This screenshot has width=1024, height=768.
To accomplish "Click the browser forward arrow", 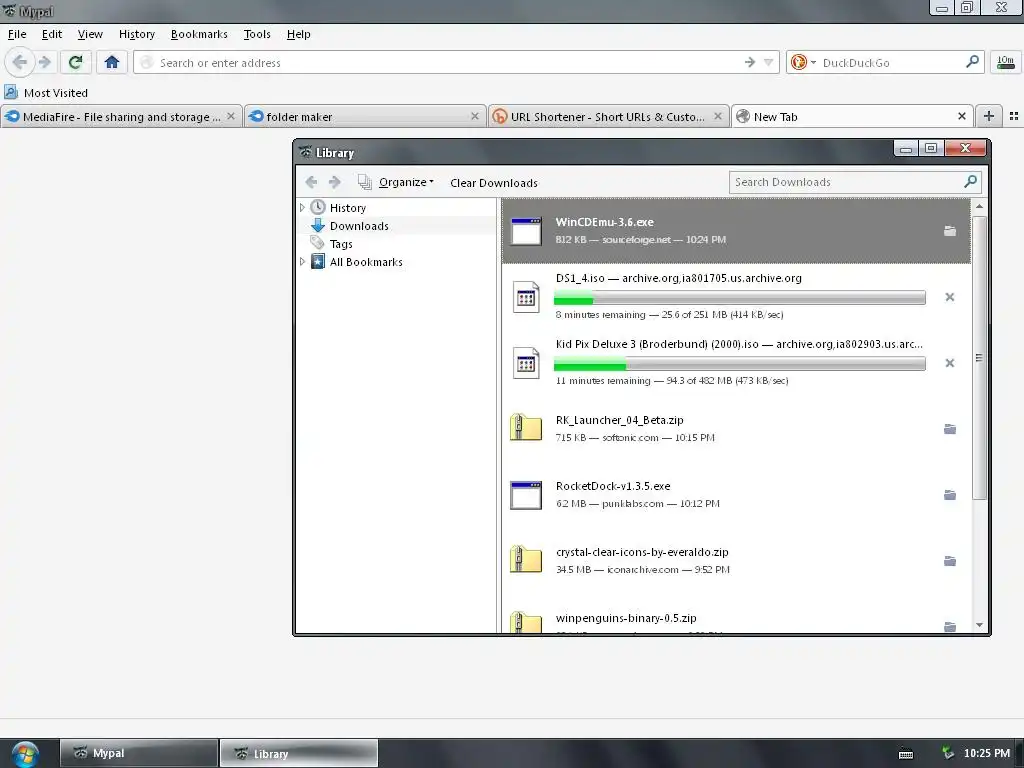I will click(x=44, y=63).
